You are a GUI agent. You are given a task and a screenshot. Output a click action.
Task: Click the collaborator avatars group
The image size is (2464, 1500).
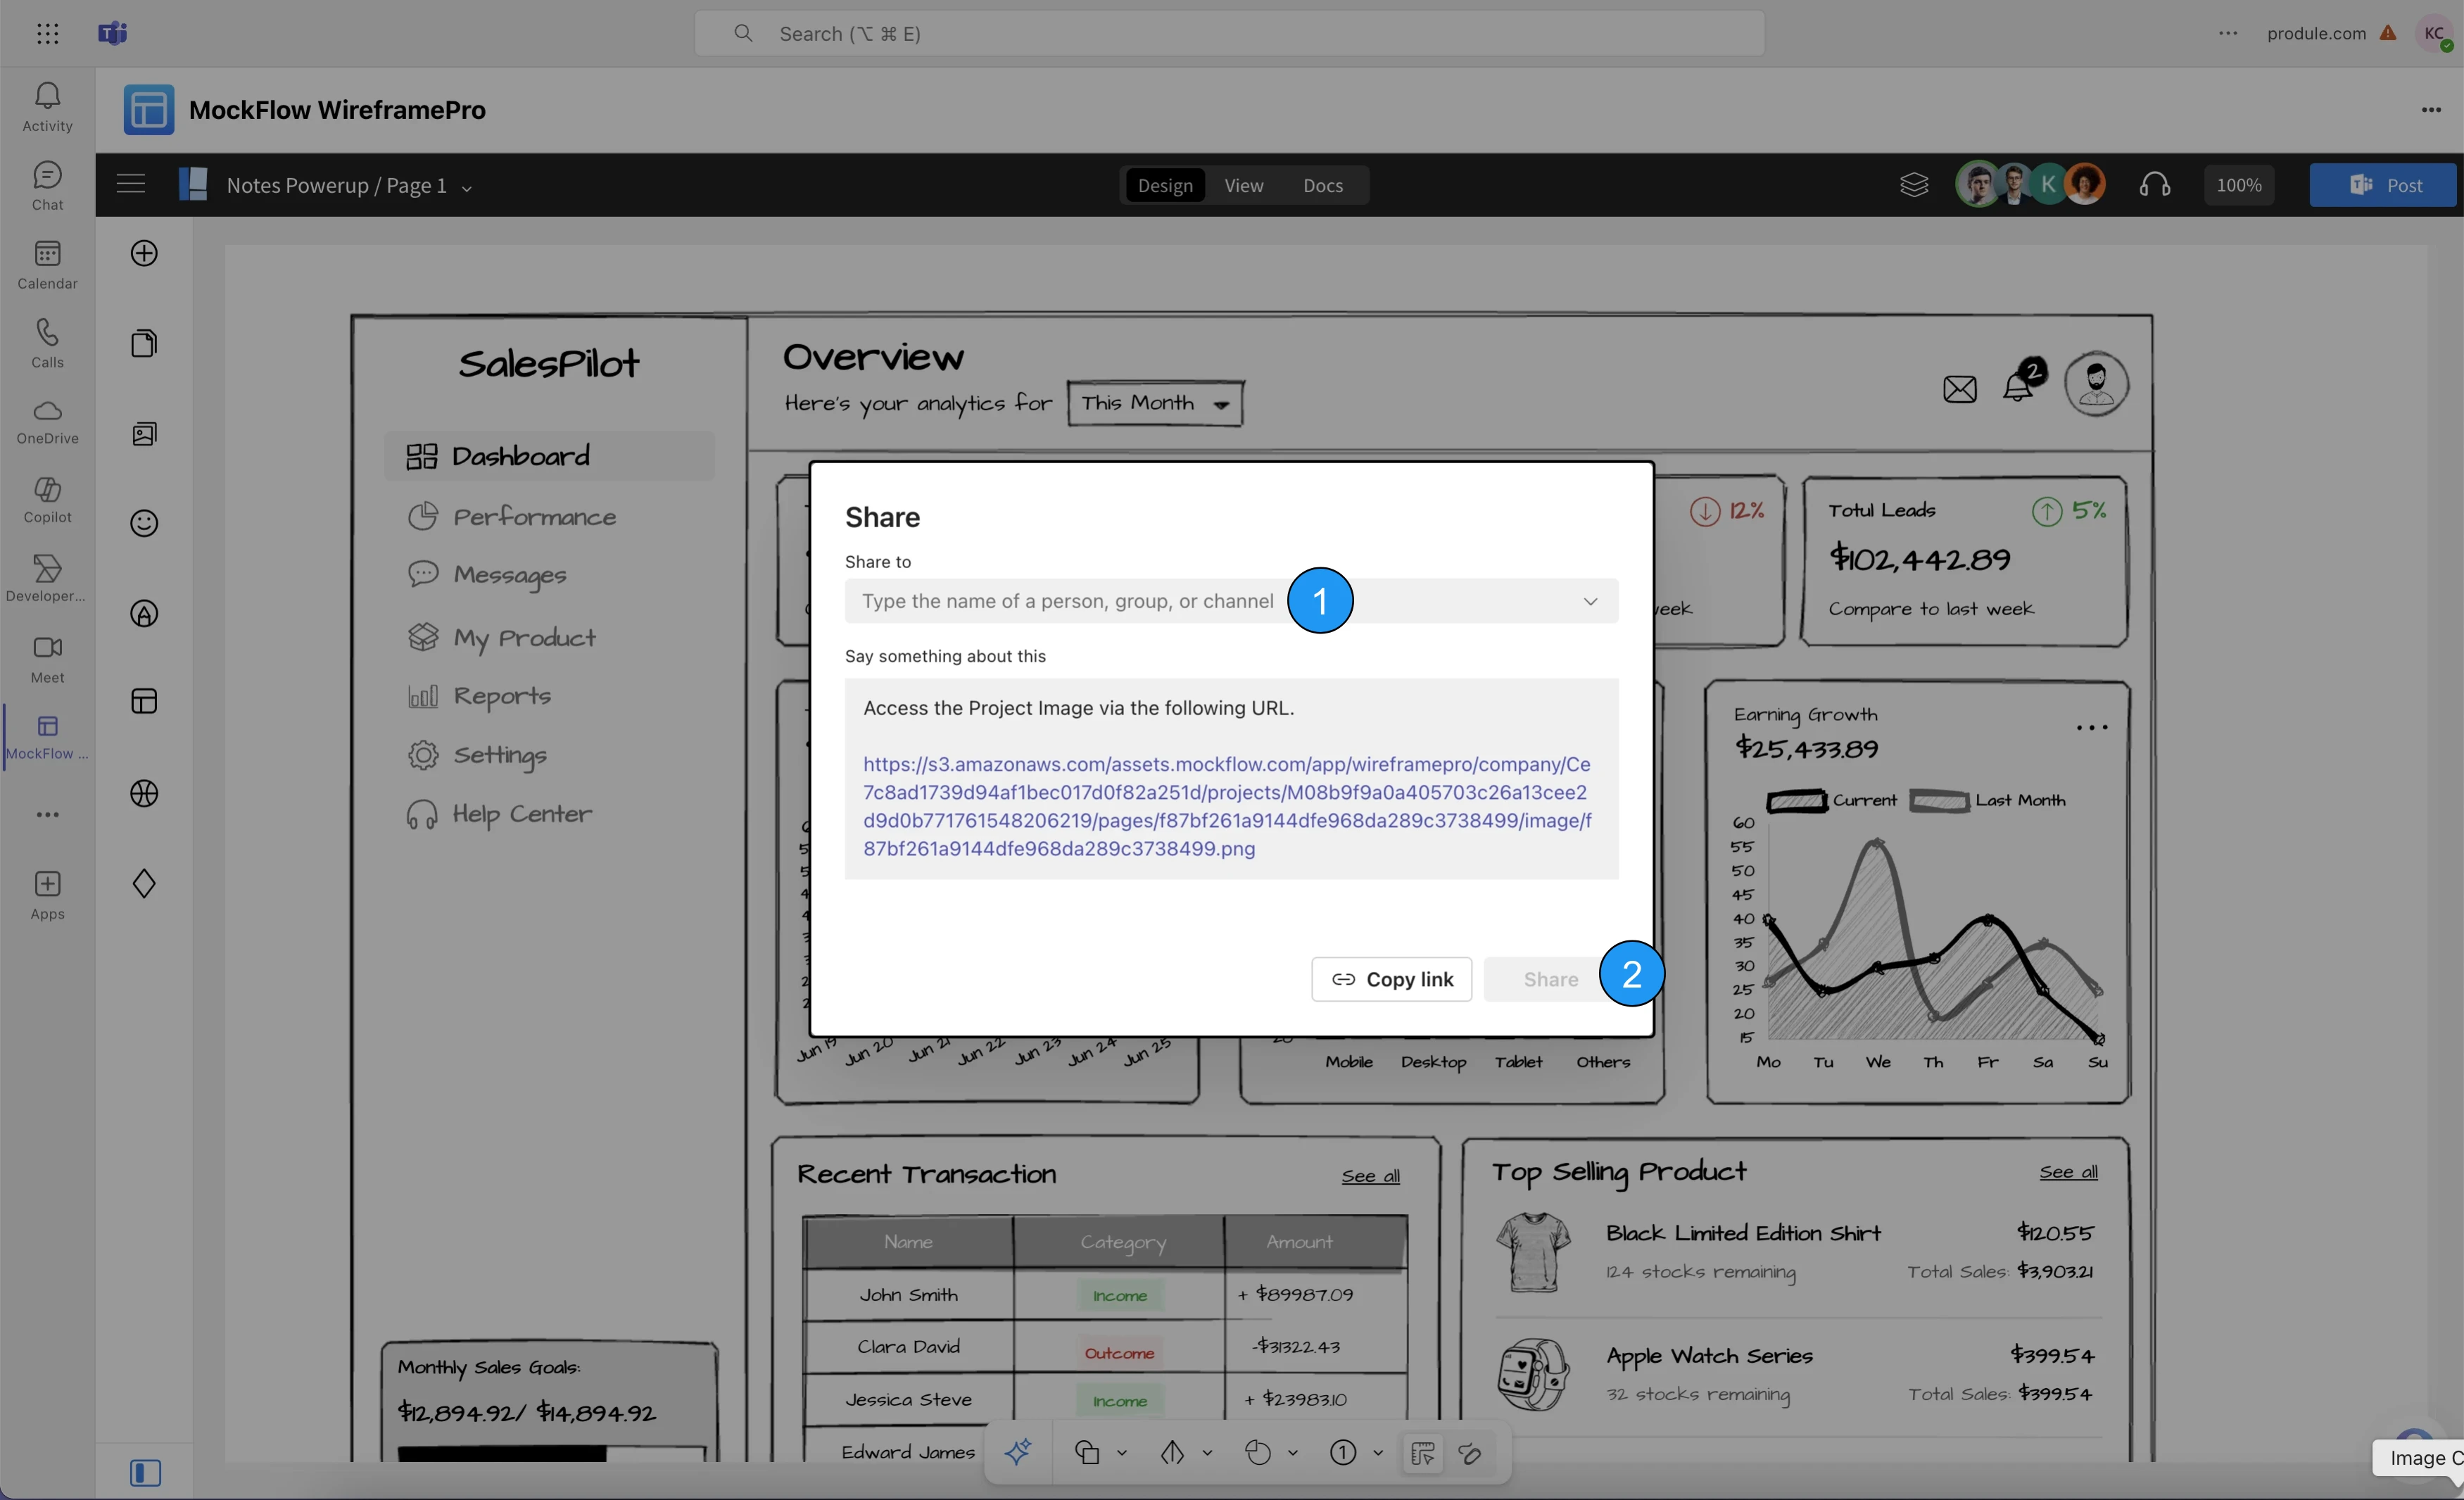click(x=2030, y=185)
